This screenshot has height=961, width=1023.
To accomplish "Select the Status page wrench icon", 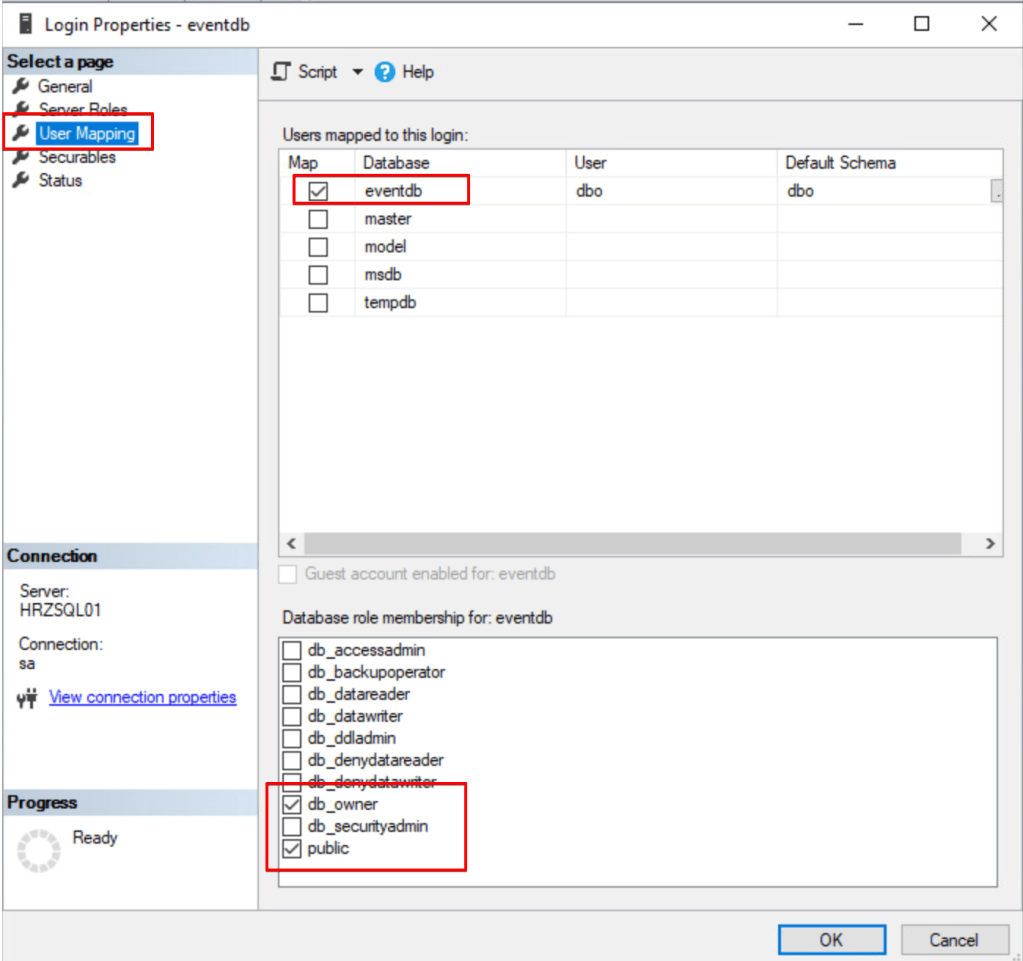I will (x=20, y=181).
